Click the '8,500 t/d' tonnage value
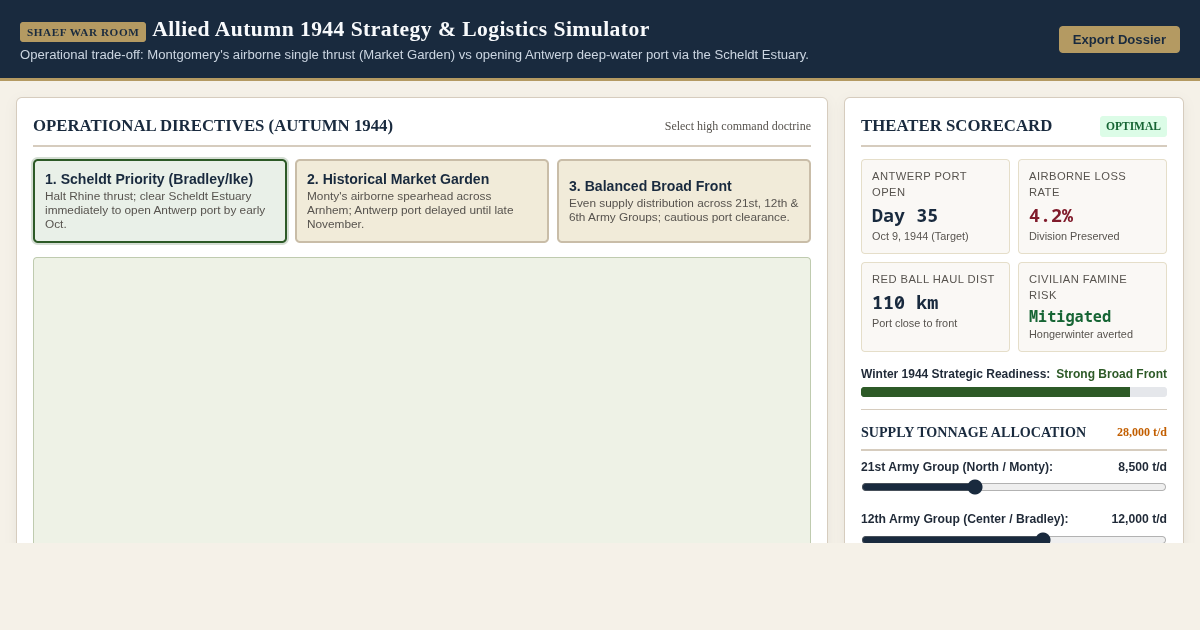This screenshot has width=1200, height=630. (1142, 467)
